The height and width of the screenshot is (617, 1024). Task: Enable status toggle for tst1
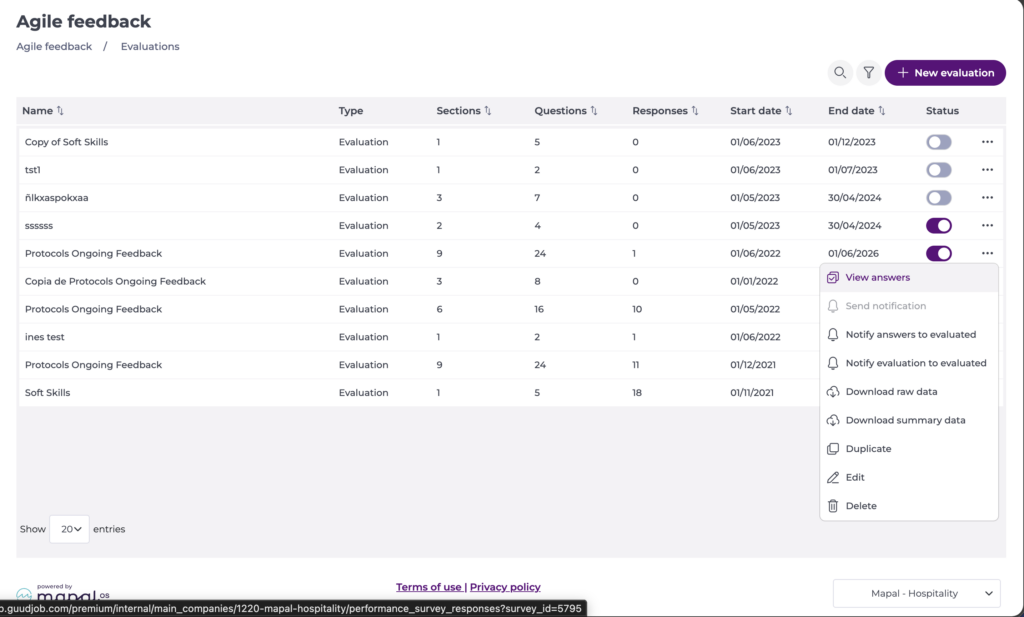[938, 170]
